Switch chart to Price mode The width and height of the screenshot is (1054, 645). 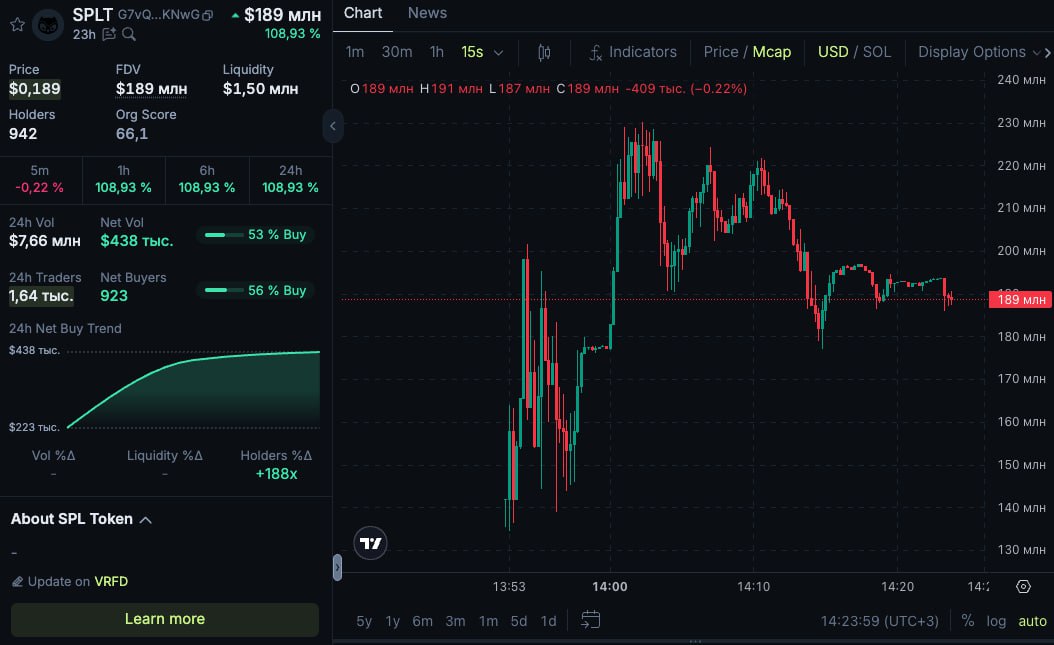point(720,52)
